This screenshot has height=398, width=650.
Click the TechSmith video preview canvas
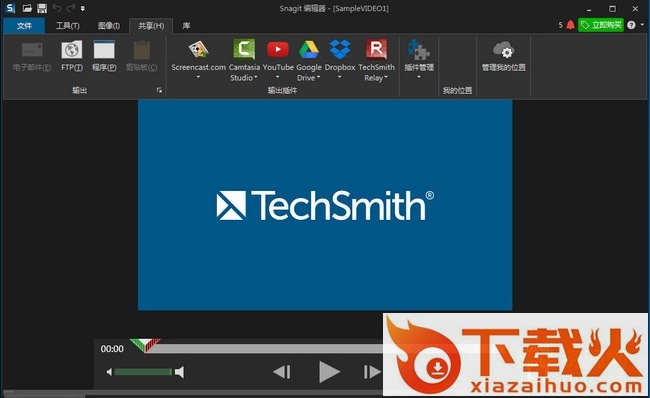[x=325, y=205]
